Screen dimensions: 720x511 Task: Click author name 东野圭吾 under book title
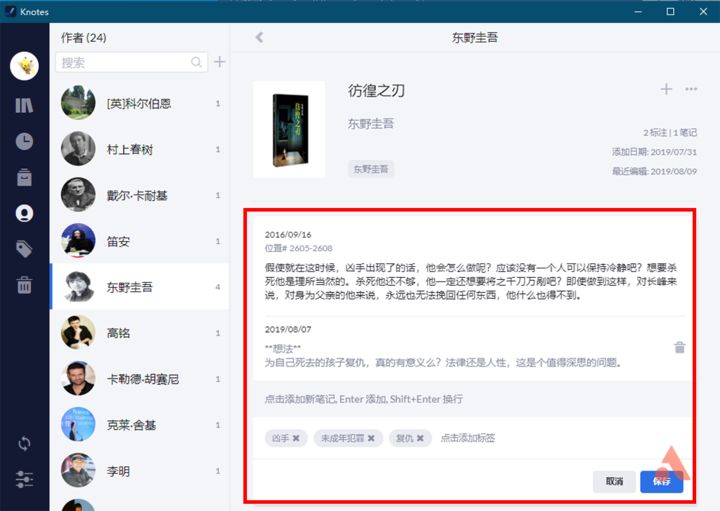(371, 124)
